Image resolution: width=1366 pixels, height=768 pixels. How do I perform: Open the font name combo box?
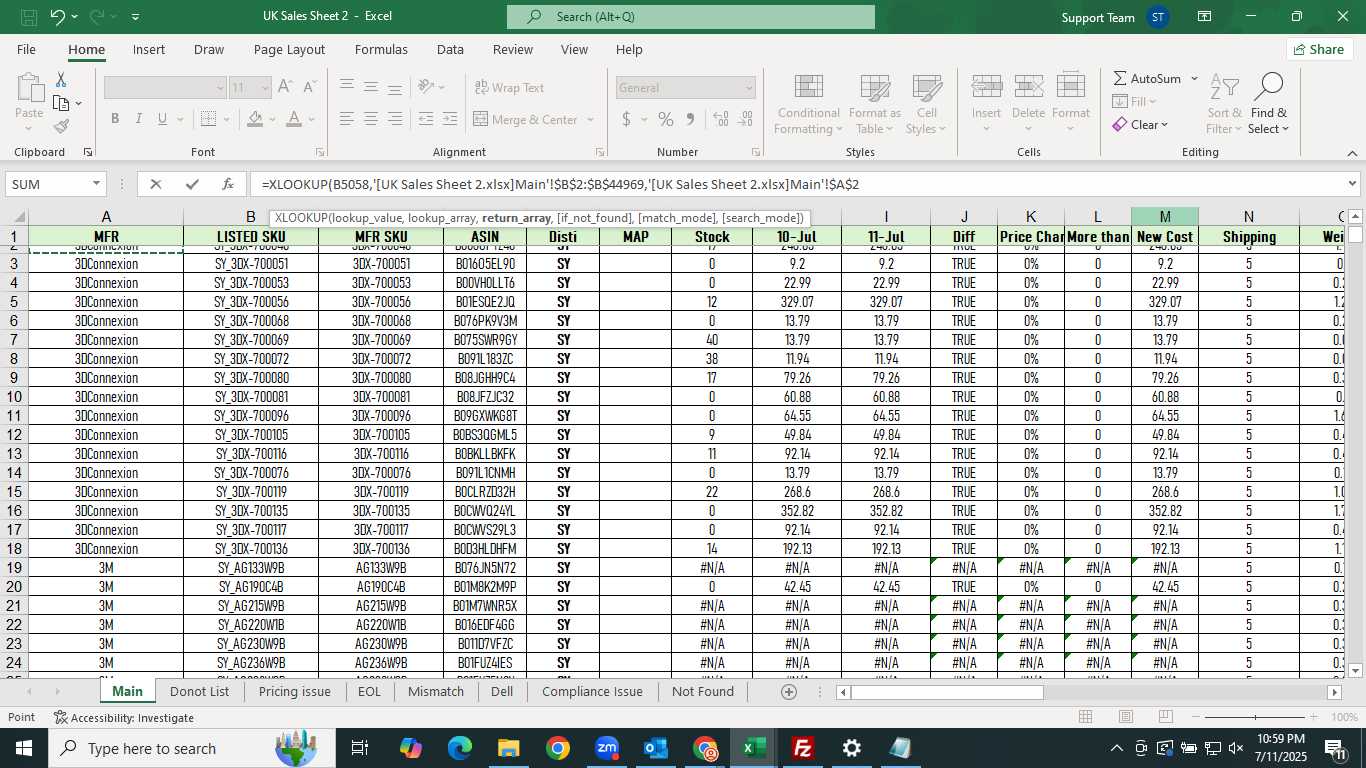pyautogui.click(x=165, y=88)
